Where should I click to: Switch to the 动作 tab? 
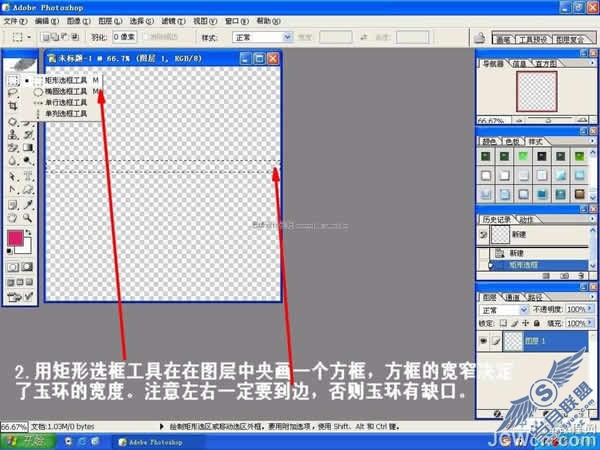pyautogui.click(x=526, y=219)
